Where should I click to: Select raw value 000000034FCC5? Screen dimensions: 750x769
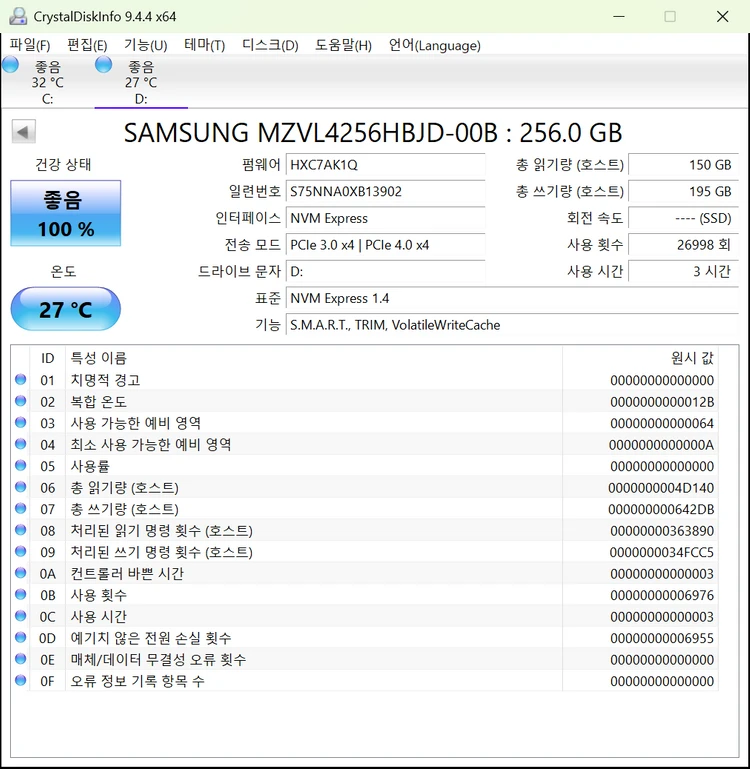(x=661, y=552)
